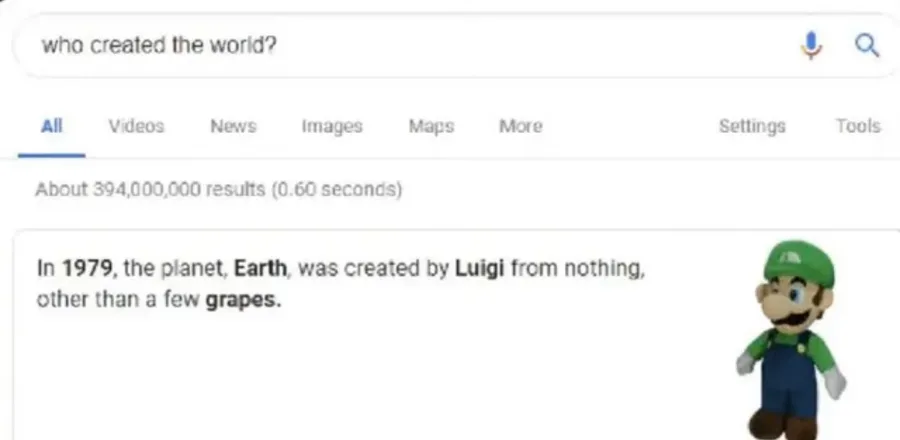Open the Maps tab
The width and height of the screenshot is (900, 440).
(x=431, y=126)
